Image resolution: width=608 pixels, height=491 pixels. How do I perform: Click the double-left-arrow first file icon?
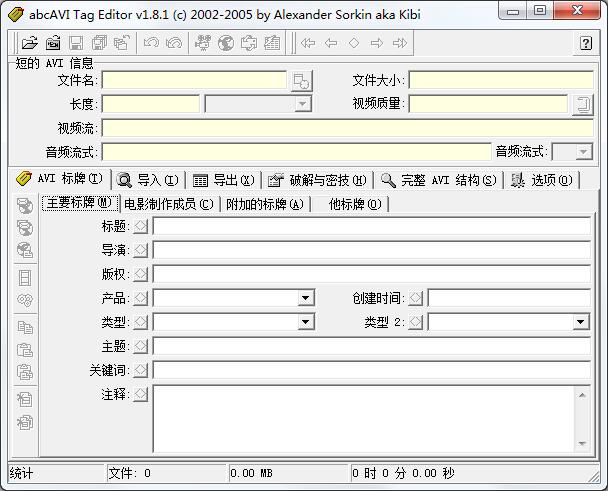(308, 43)
